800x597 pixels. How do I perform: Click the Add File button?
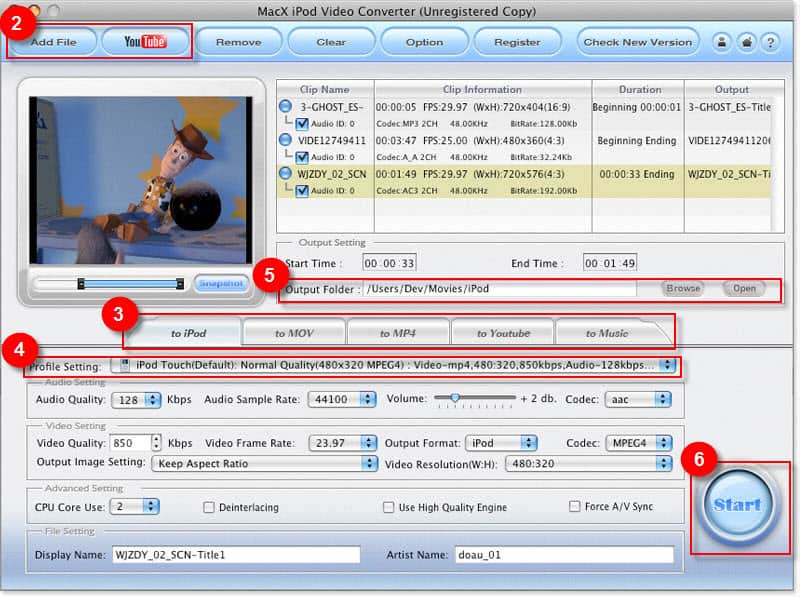point(54,42)
